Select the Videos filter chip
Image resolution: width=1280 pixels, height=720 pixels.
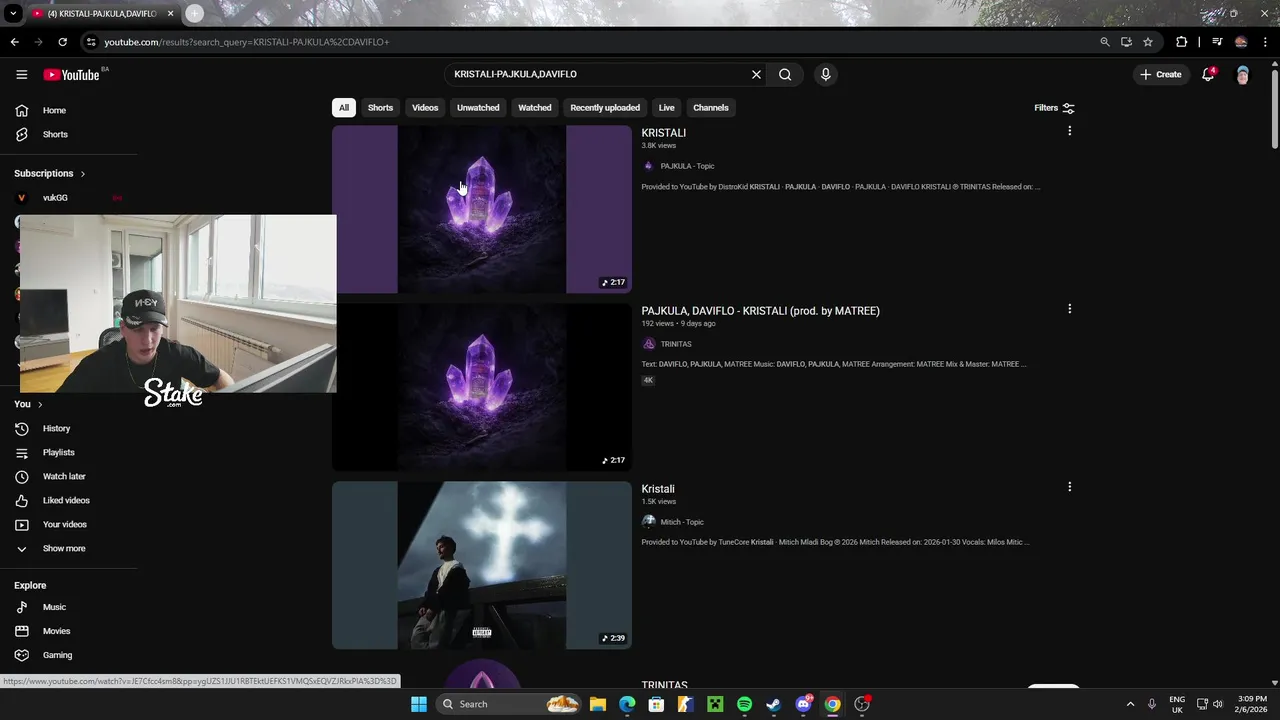click(x=425, y=107)
